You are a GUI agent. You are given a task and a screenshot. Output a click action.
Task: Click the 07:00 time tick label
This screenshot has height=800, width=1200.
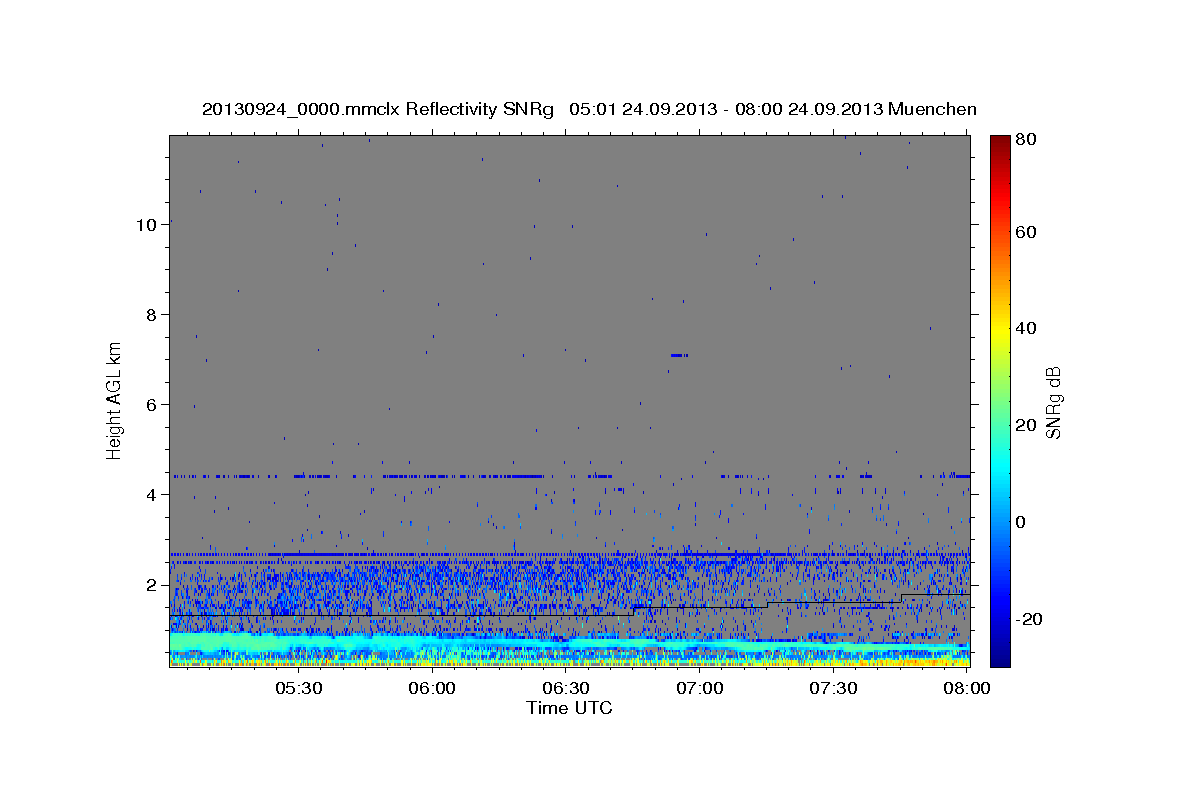(700, 688)
